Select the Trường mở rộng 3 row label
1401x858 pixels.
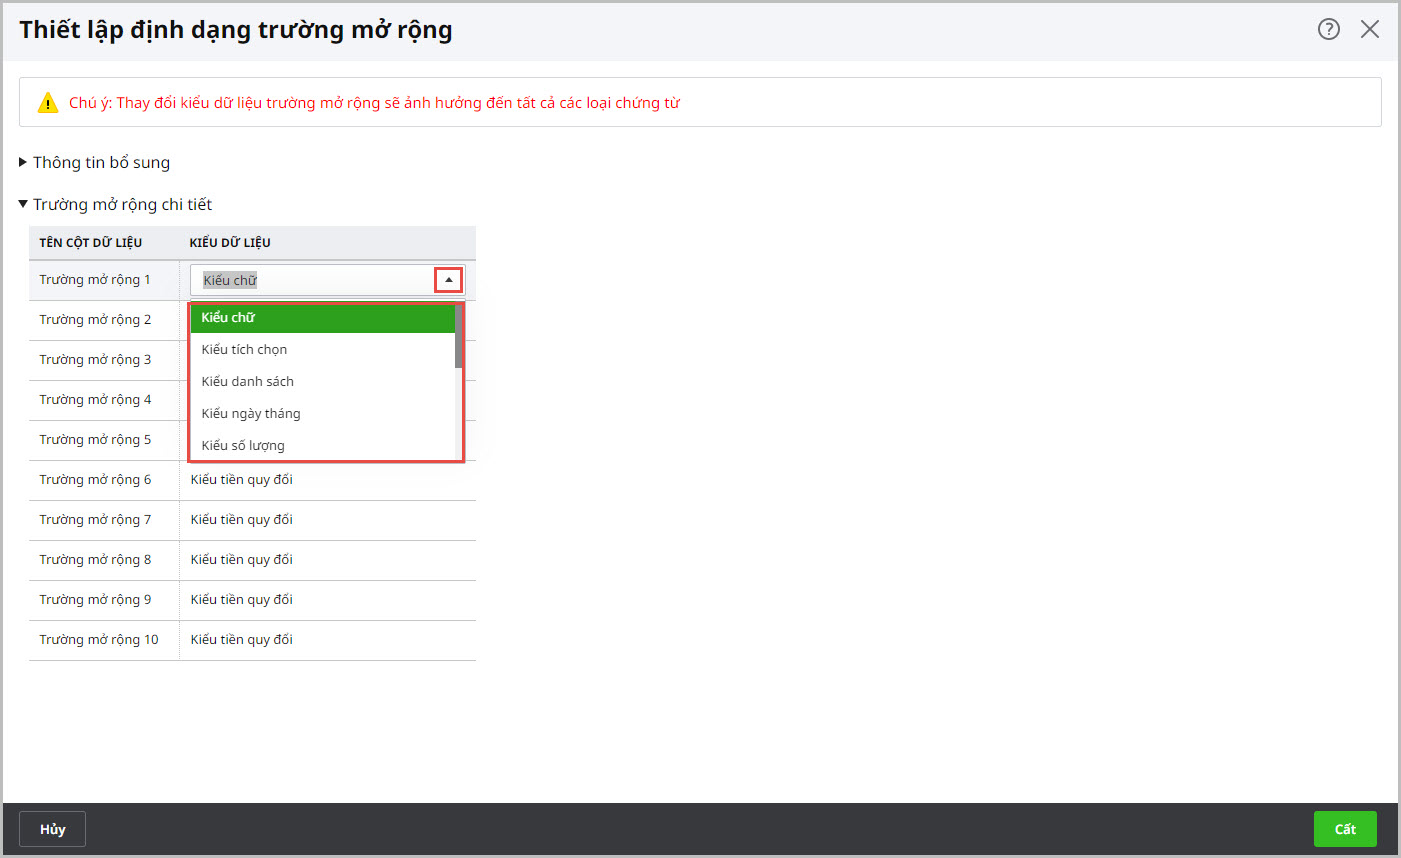(96, 360)
